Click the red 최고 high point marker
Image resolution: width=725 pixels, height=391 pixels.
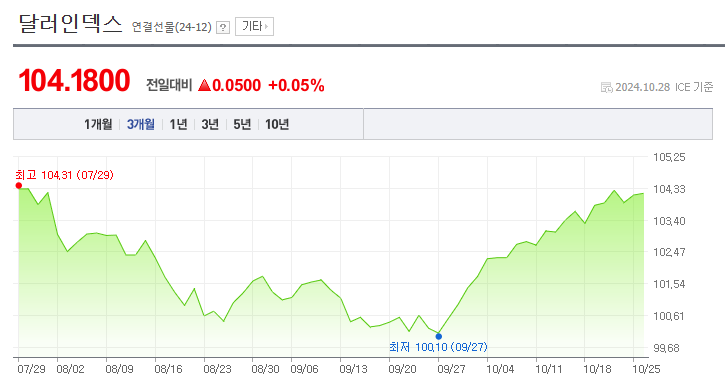(x=18, y=185)
